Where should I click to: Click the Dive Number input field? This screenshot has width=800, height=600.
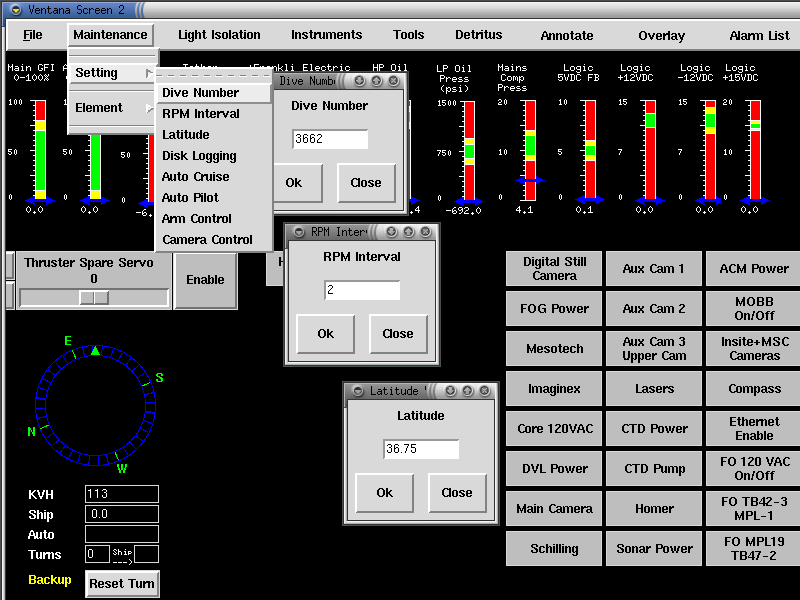(330, 139)
